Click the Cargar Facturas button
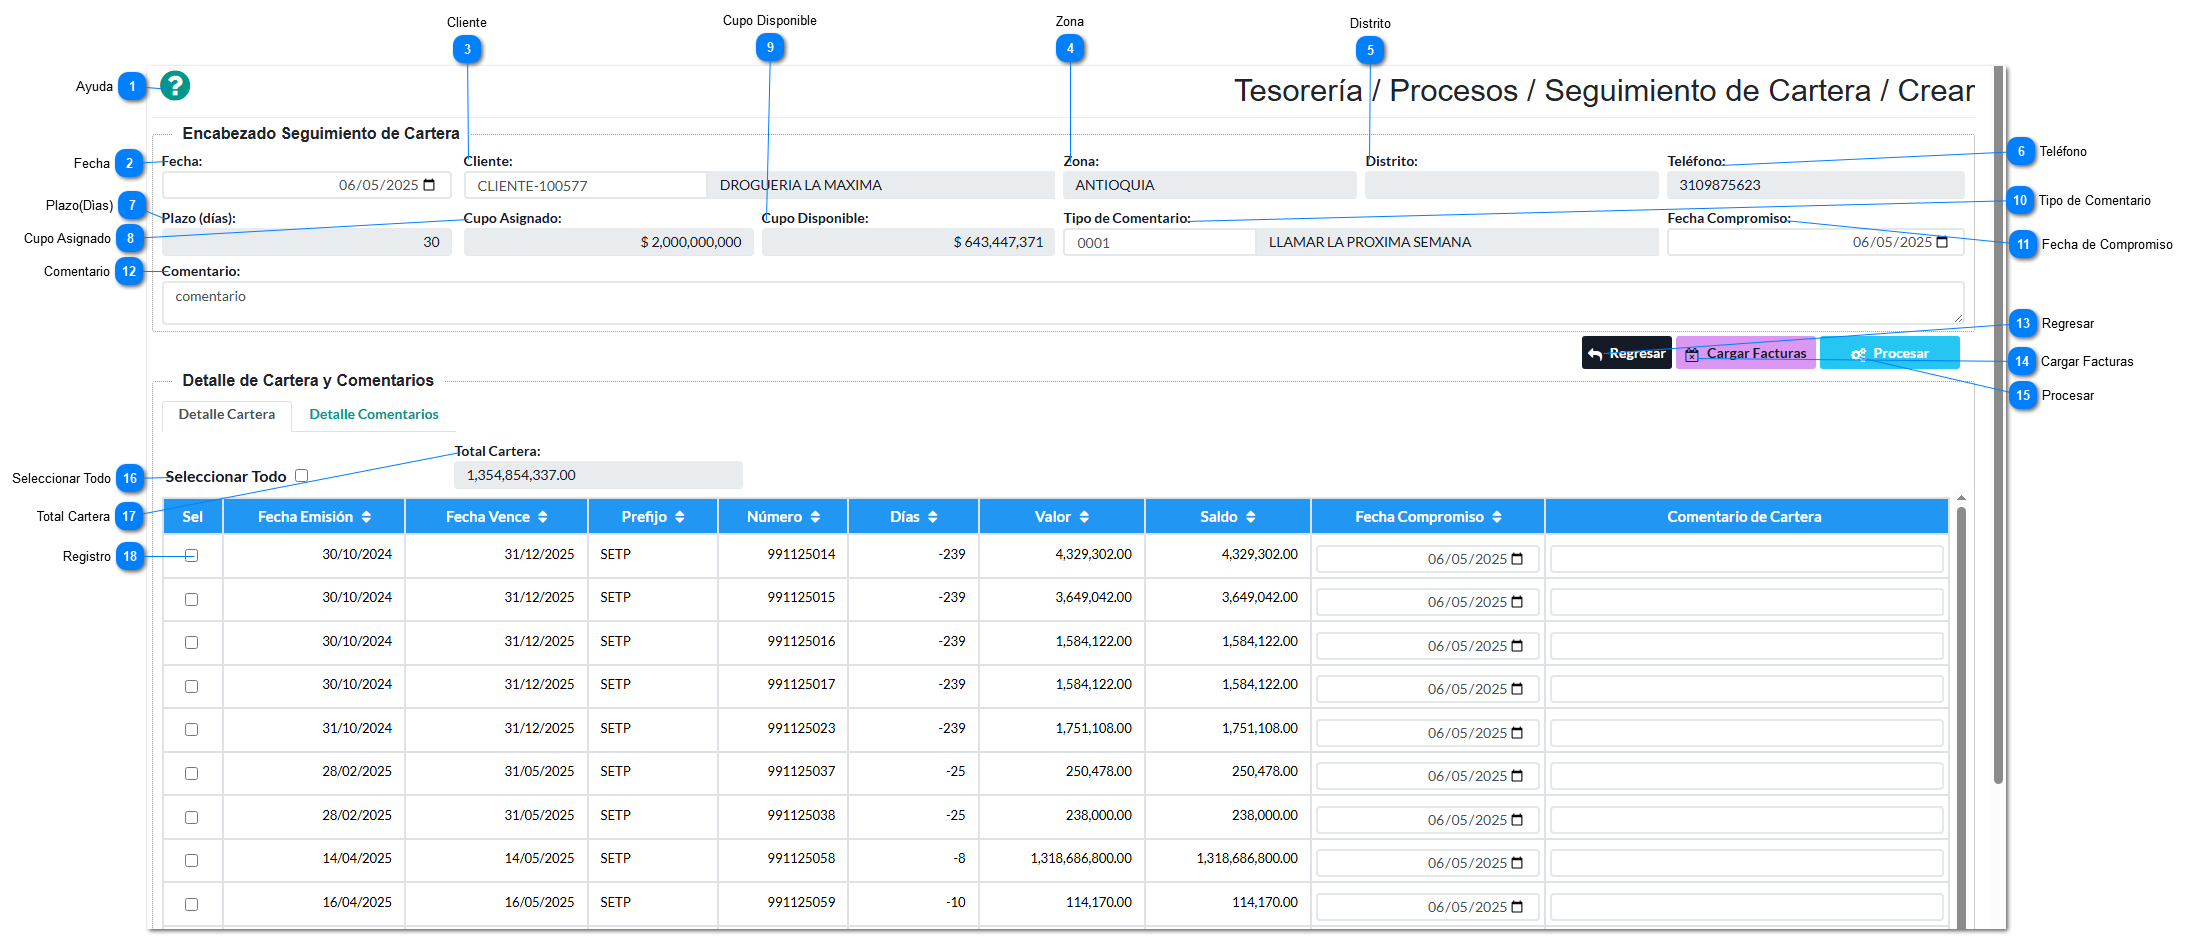The width and height of the screenshot is (2189, 938). [1746, 353]
